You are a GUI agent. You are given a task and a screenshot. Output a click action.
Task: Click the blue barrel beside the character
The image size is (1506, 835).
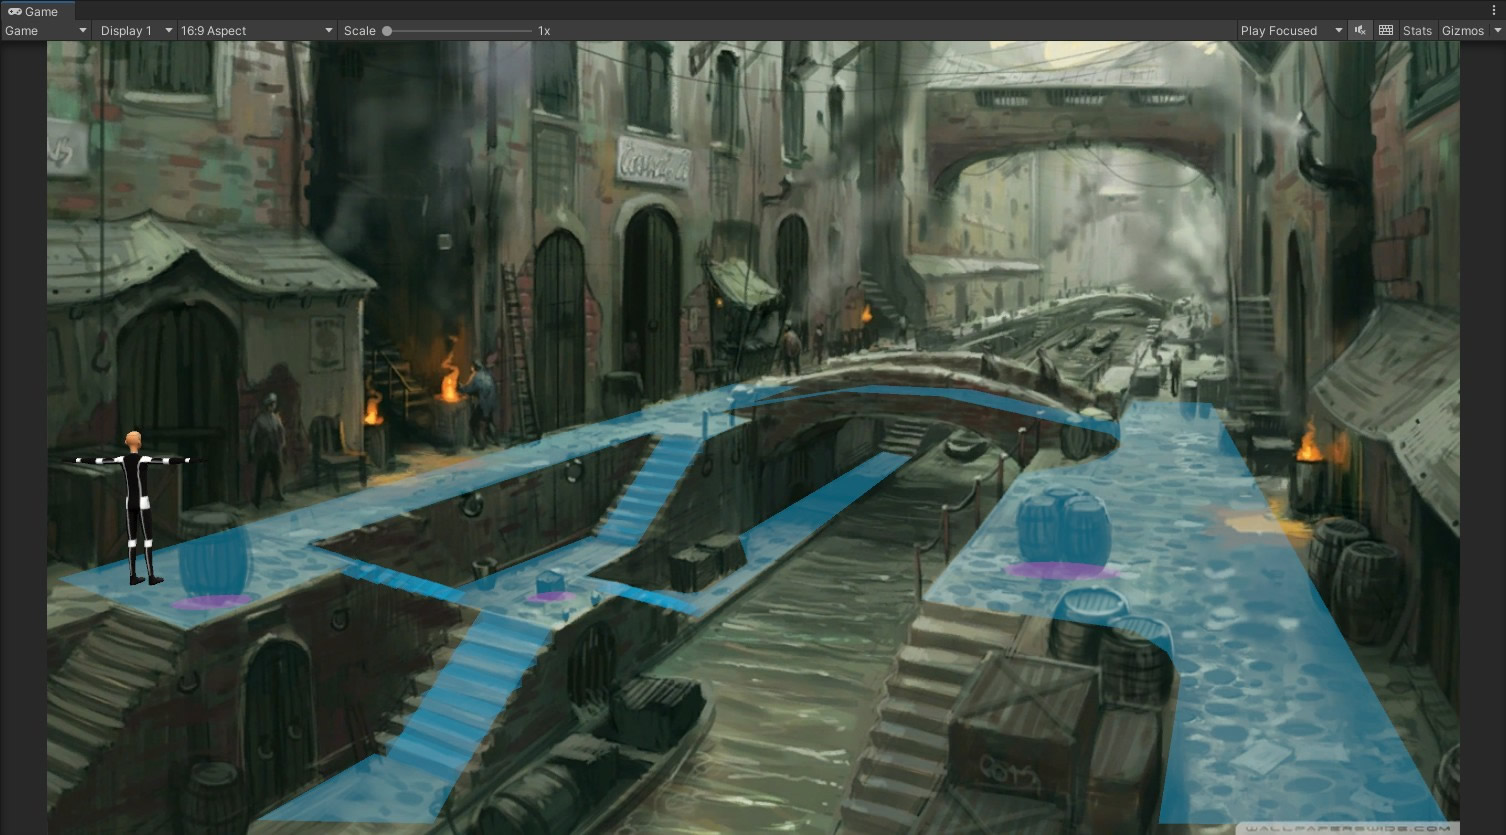[214, 561]
